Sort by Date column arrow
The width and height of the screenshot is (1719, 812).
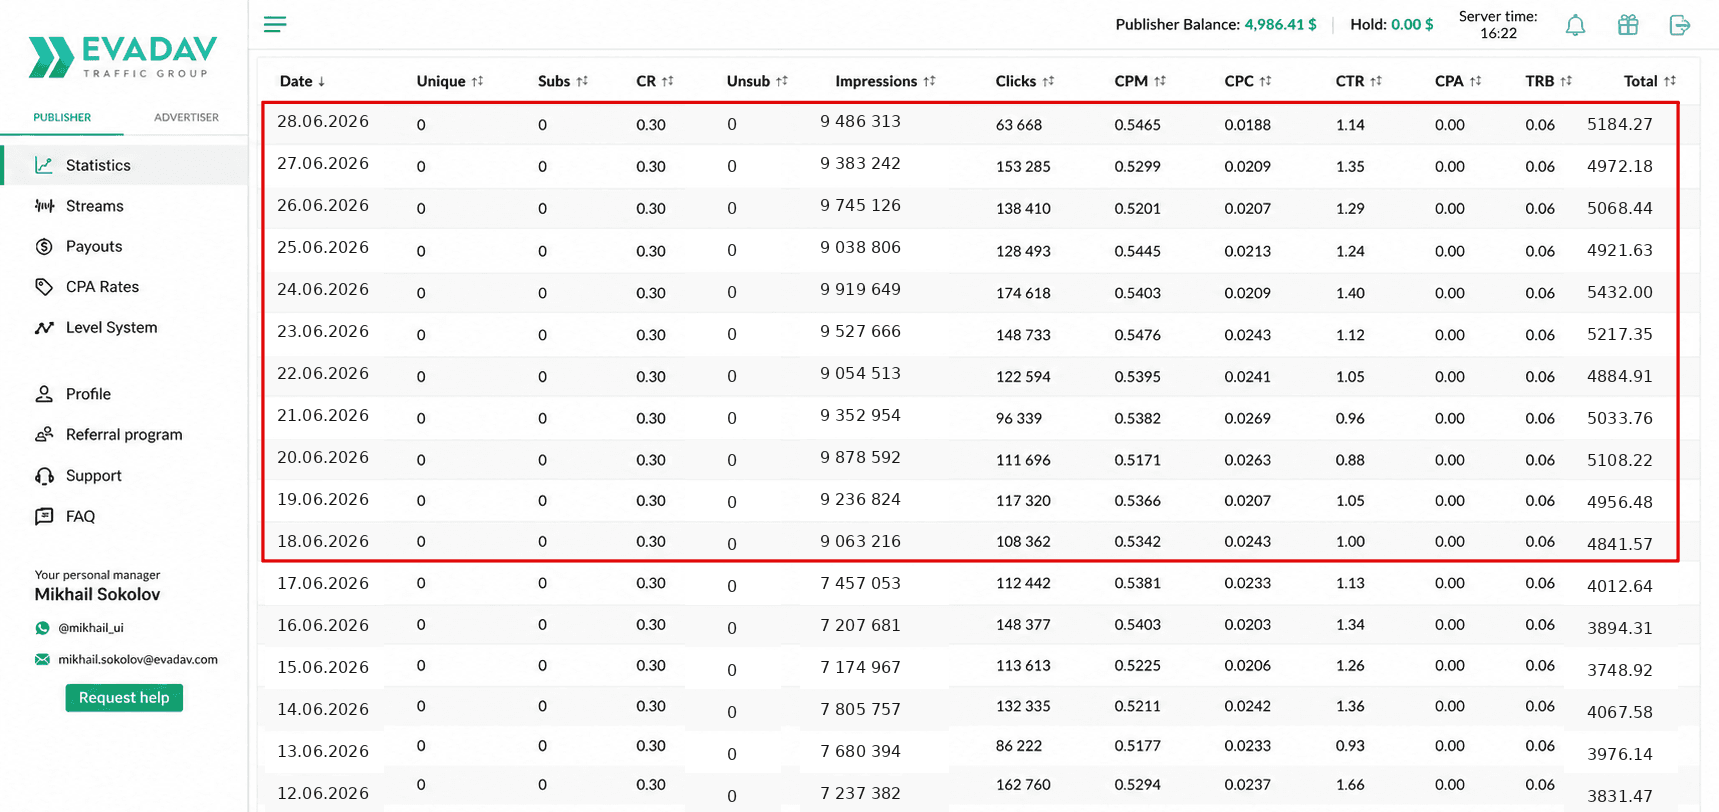(321, 82)
